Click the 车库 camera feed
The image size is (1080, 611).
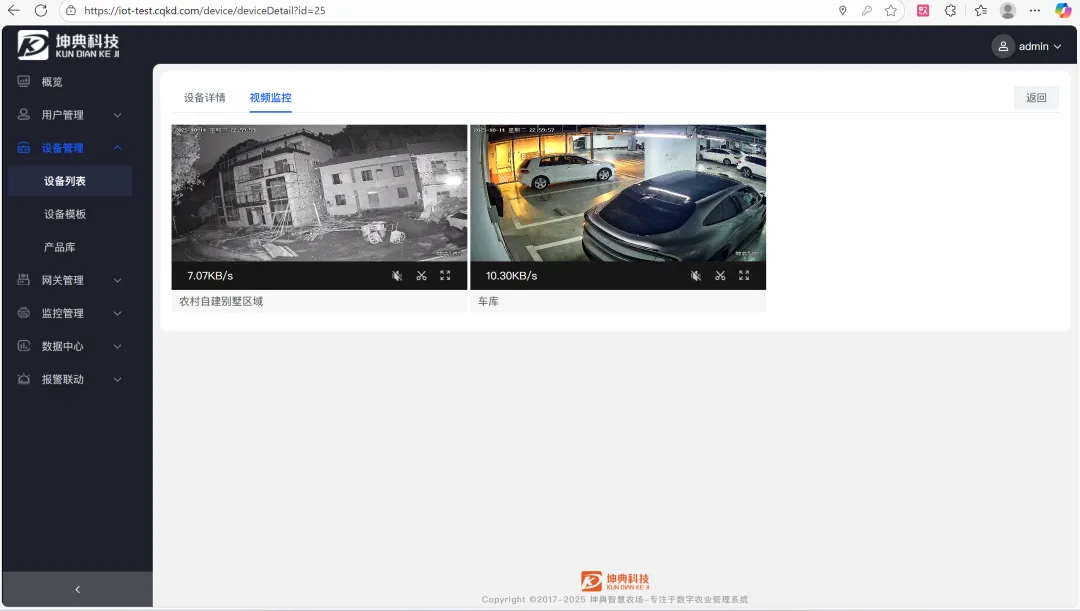tap(618, 193)
